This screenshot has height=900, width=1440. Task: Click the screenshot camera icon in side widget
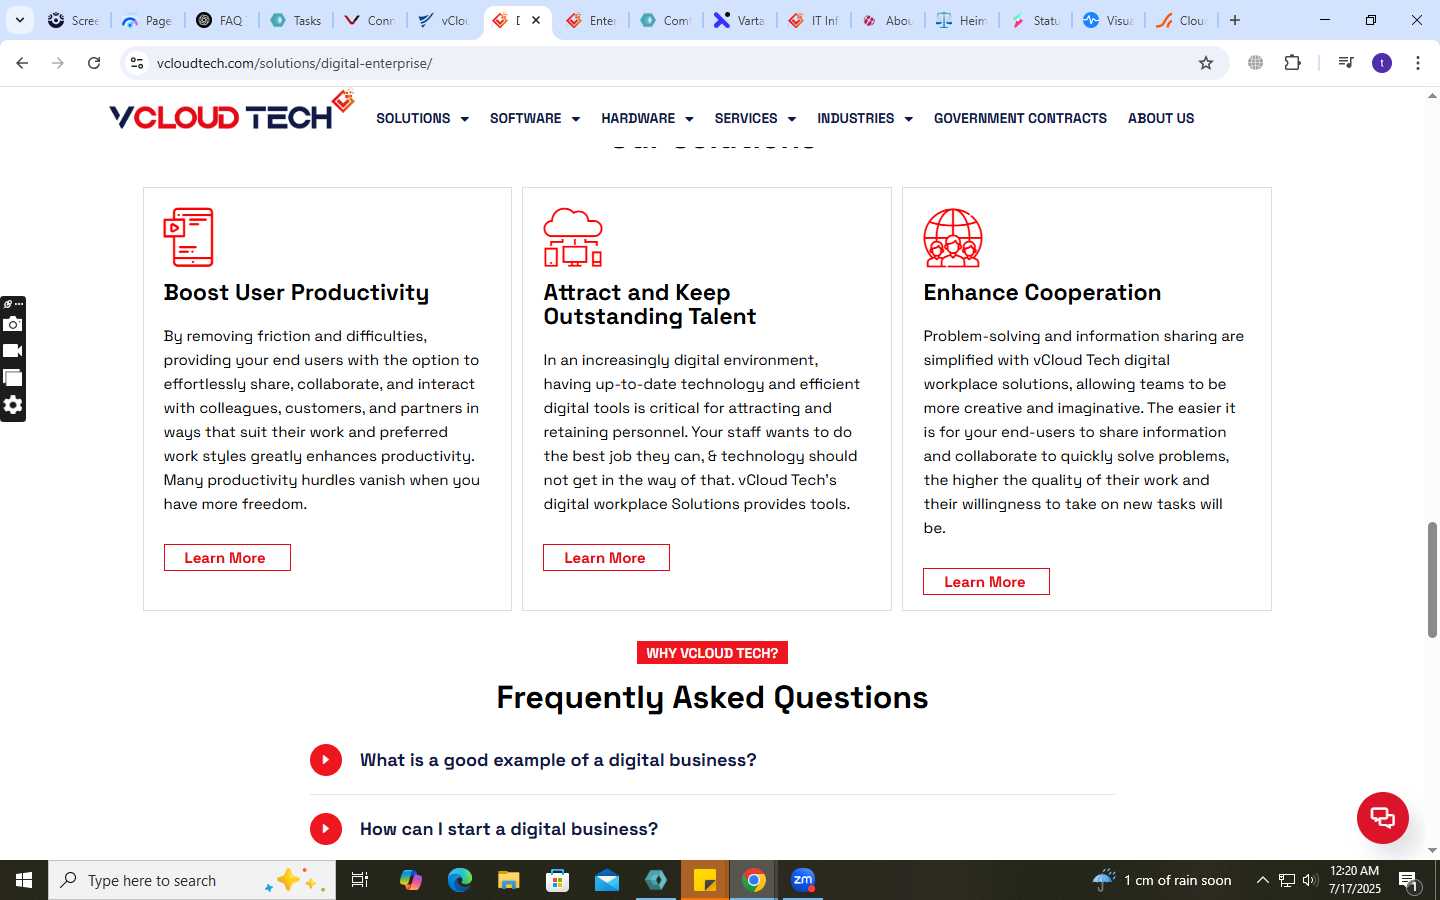(13, 324)
